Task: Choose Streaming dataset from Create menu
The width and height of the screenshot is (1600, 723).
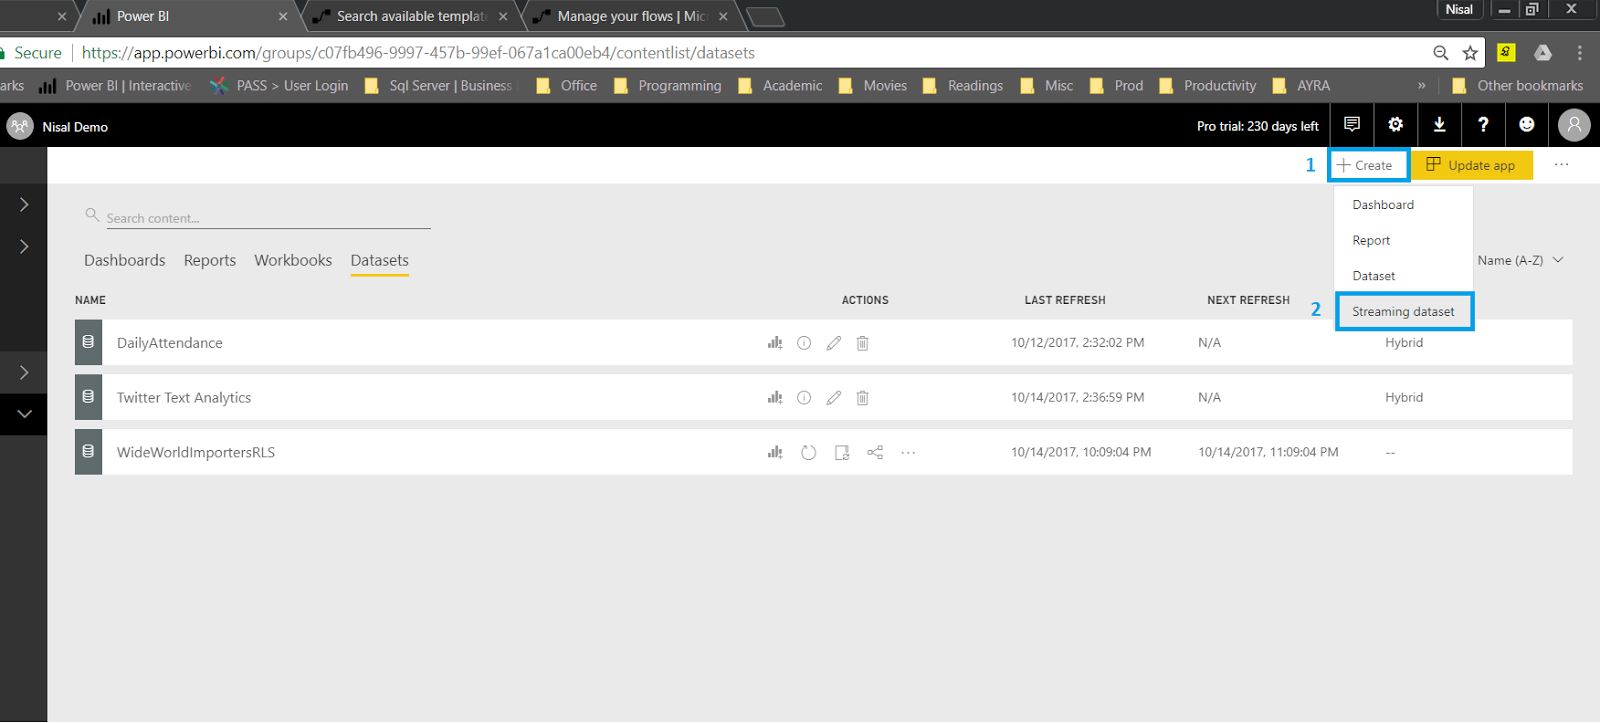Action: click(1404, 312)
